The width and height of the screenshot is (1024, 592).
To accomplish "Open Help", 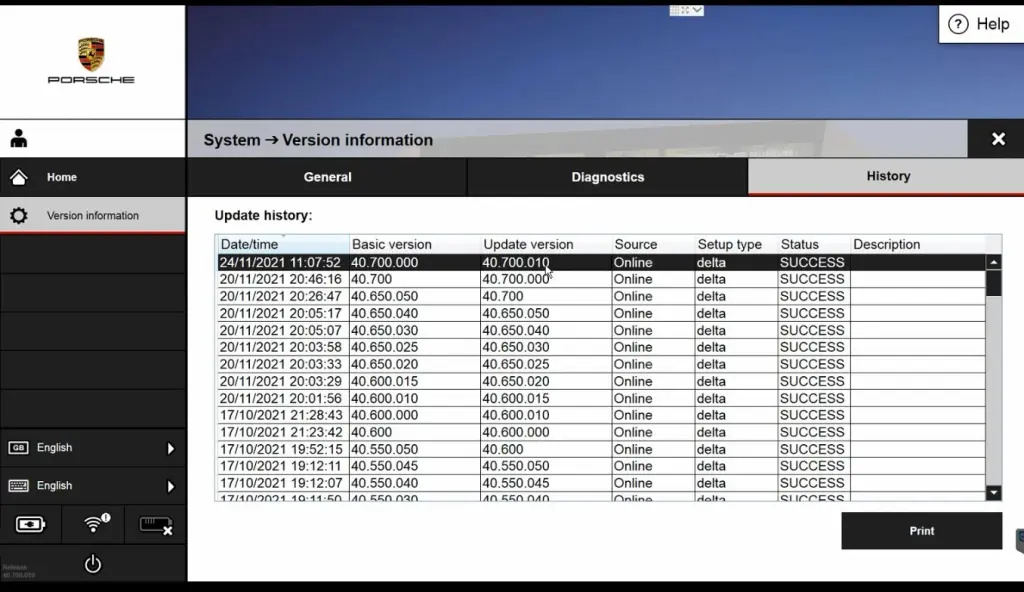I will coord(980,24).
